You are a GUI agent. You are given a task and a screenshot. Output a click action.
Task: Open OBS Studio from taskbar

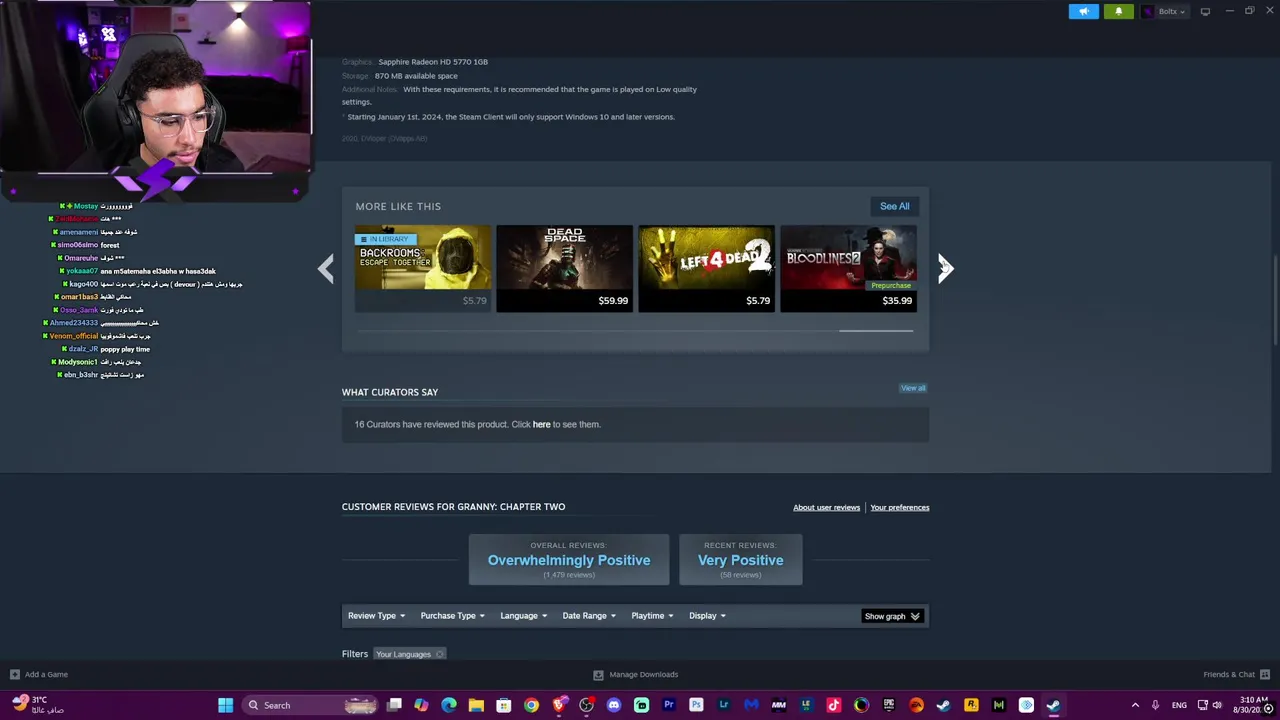tap(586, 705)
